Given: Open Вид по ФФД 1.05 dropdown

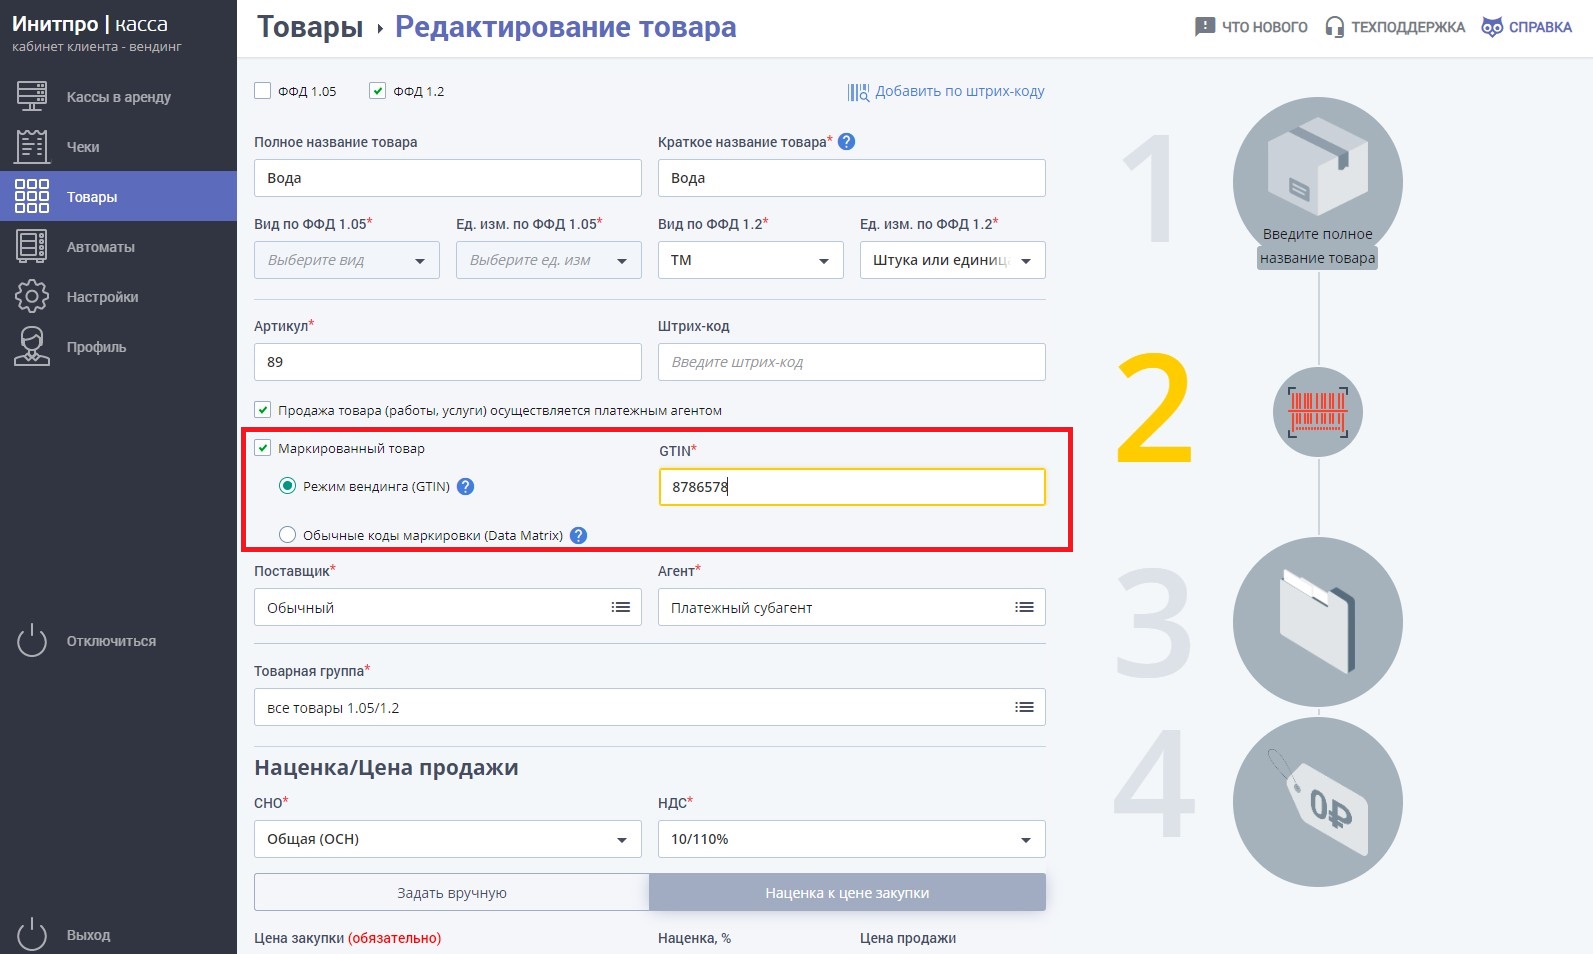Looking at the screenshot, I should (x=347, y=260).
